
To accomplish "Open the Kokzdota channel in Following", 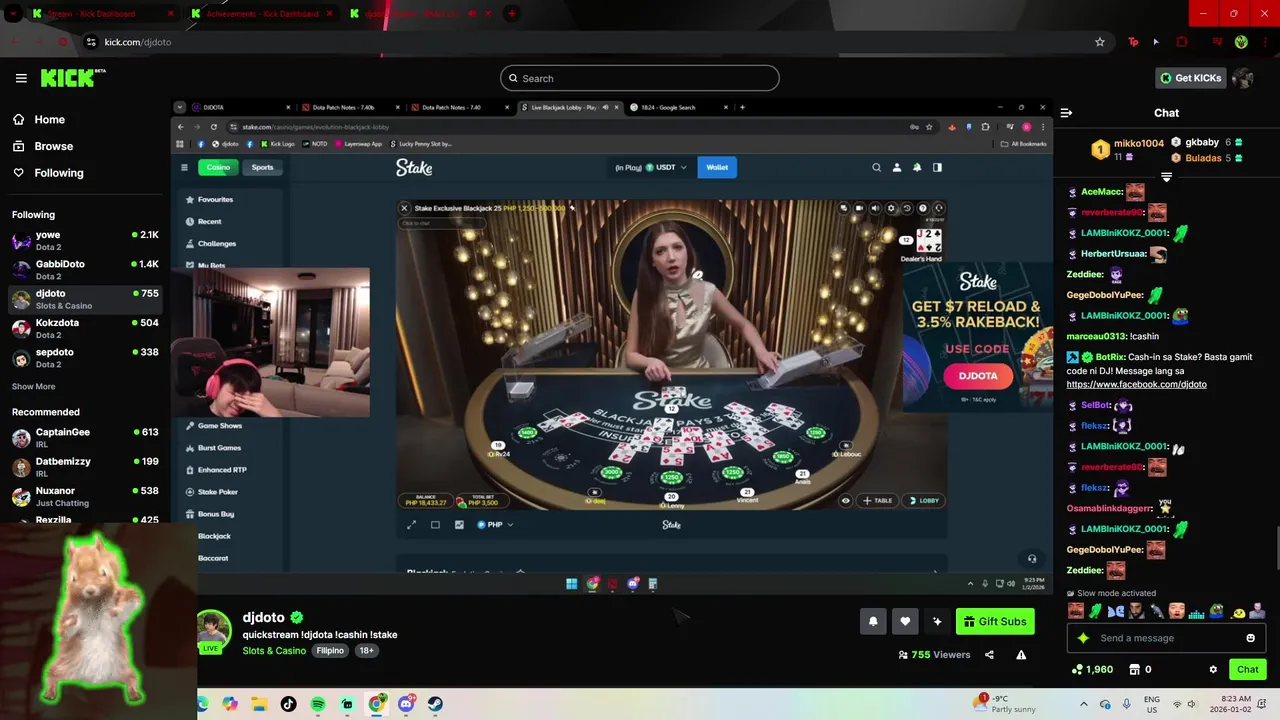I will pos(86,328).
